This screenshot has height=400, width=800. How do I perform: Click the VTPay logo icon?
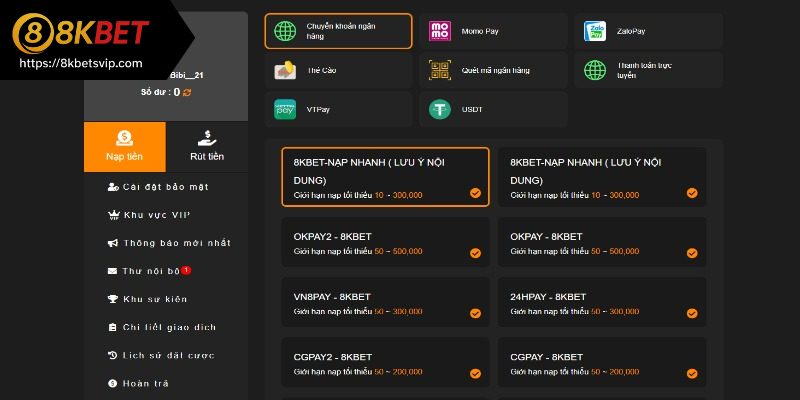click(285, 109)
